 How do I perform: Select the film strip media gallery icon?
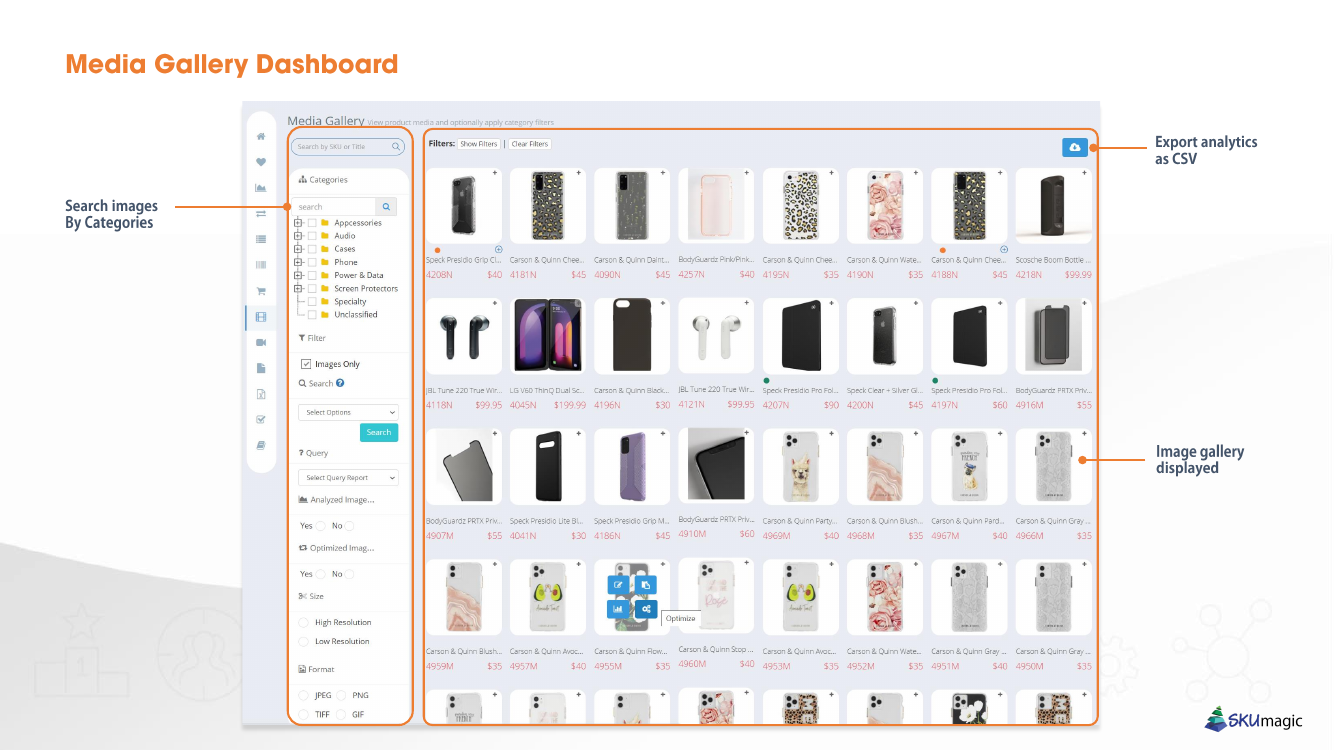click(x=261, y=317)
